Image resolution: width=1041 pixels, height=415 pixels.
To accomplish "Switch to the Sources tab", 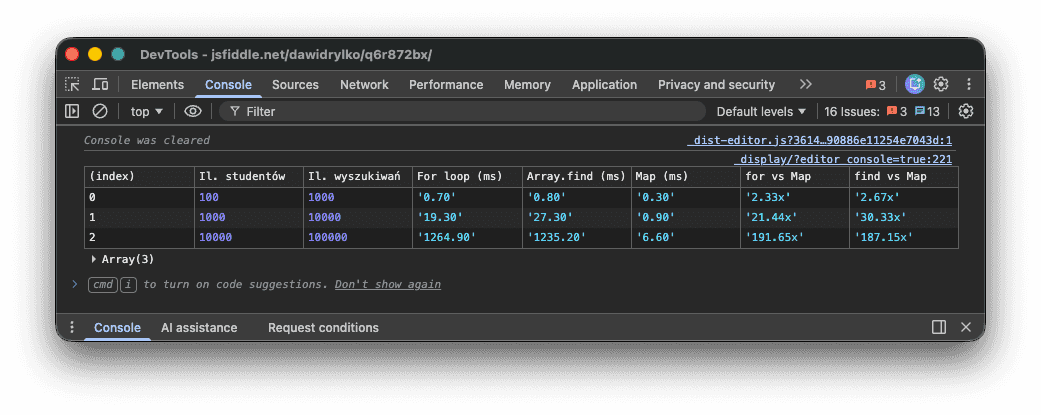I will click(x=295, y=85).
